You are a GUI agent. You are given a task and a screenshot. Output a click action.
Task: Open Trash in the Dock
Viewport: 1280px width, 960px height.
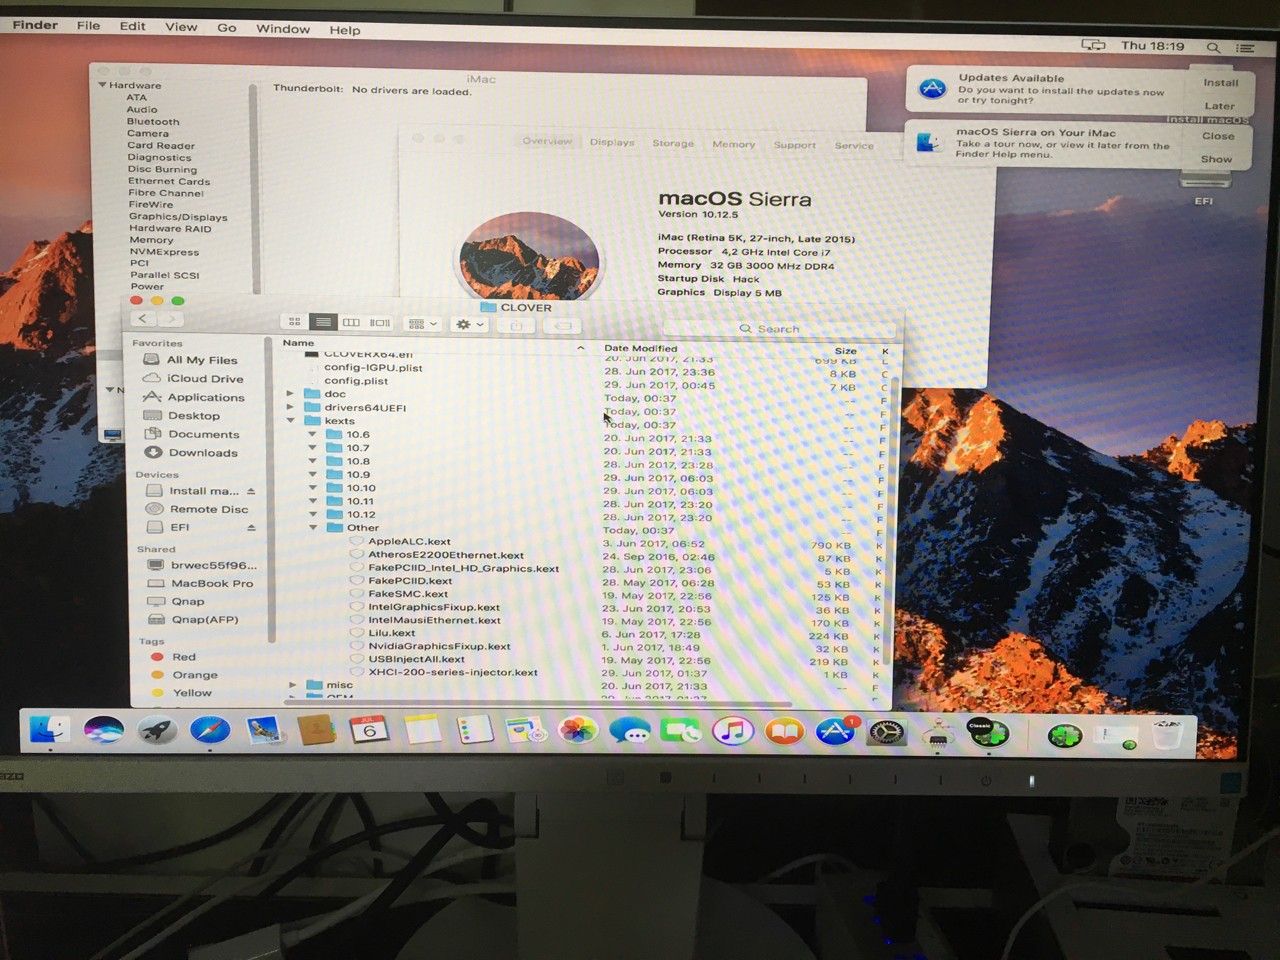pos(1167,736)
